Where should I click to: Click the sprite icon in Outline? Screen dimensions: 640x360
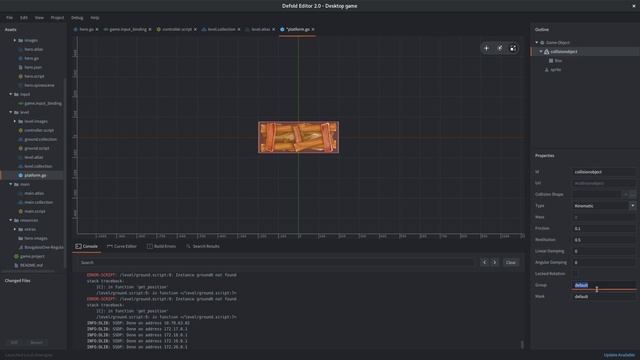(547, 70)
